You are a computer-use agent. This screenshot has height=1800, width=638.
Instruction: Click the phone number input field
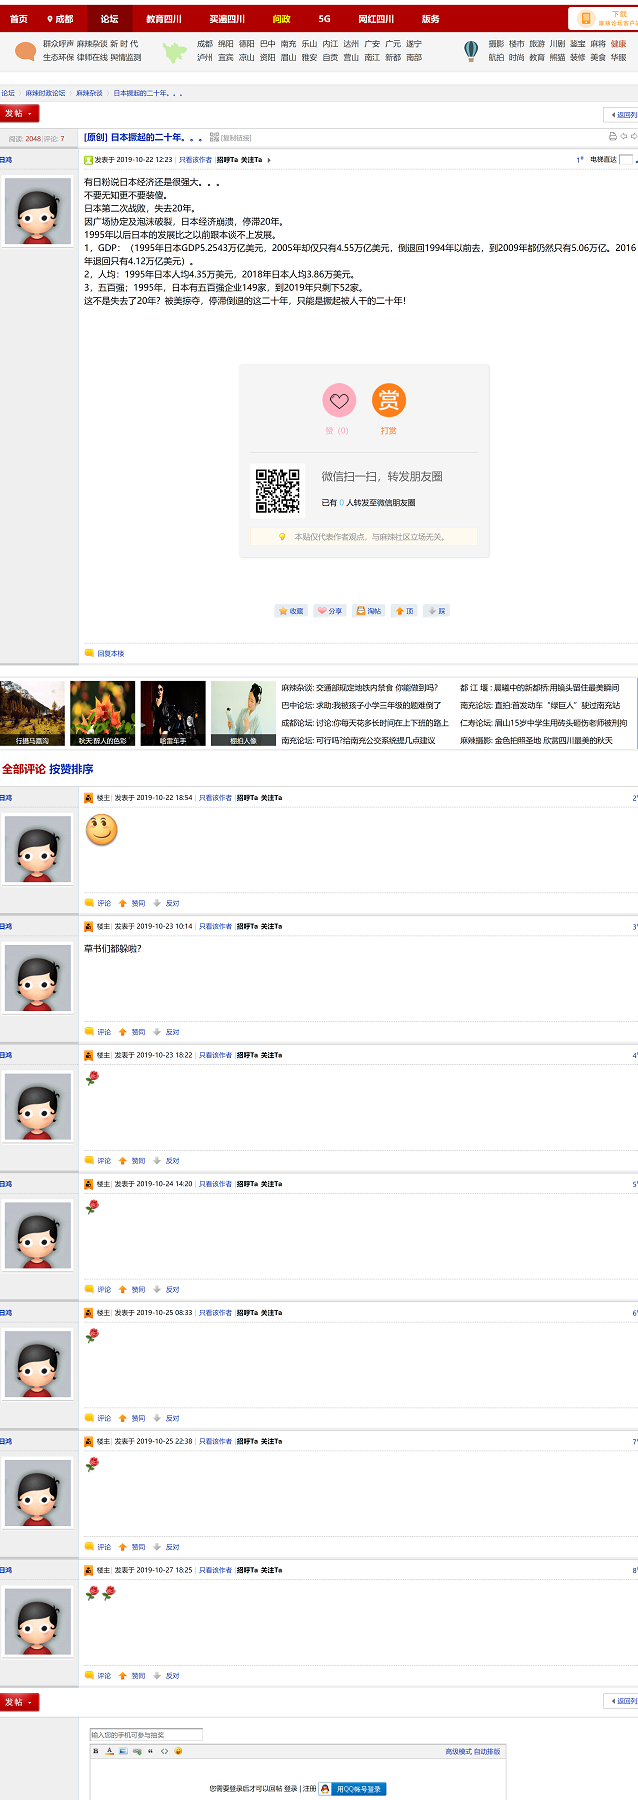click(146, 1735)
